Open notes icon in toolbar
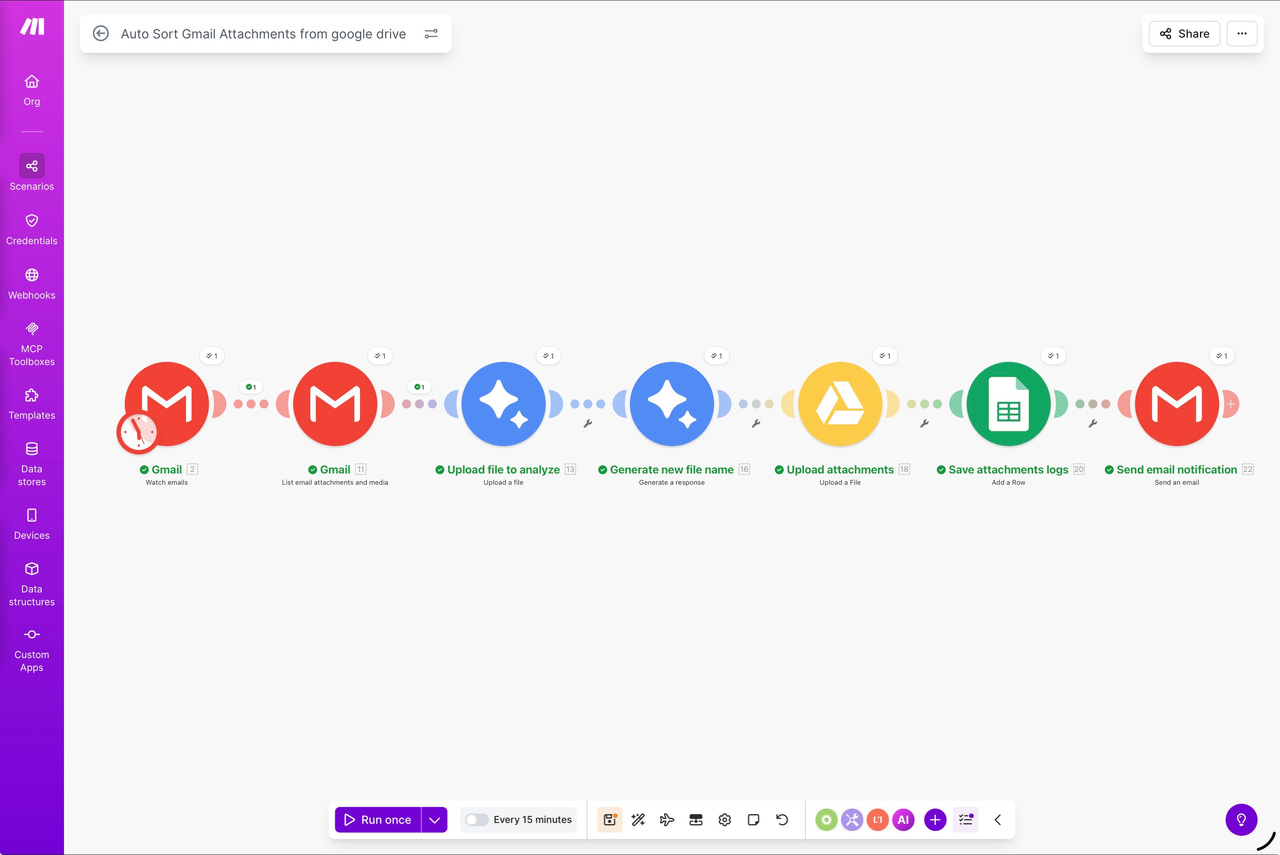This screenshot has height=855, width=1280. coord(754,820)
